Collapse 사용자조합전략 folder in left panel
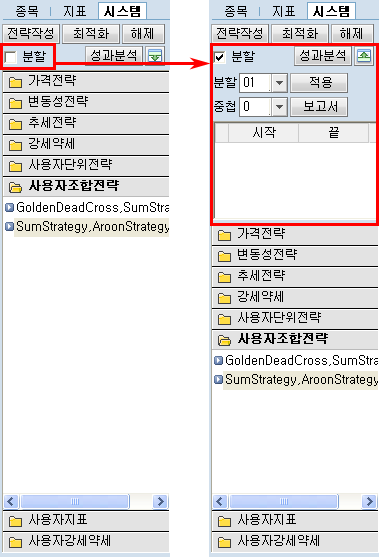The height and width of the screenshot is (557, 379). 86,186
